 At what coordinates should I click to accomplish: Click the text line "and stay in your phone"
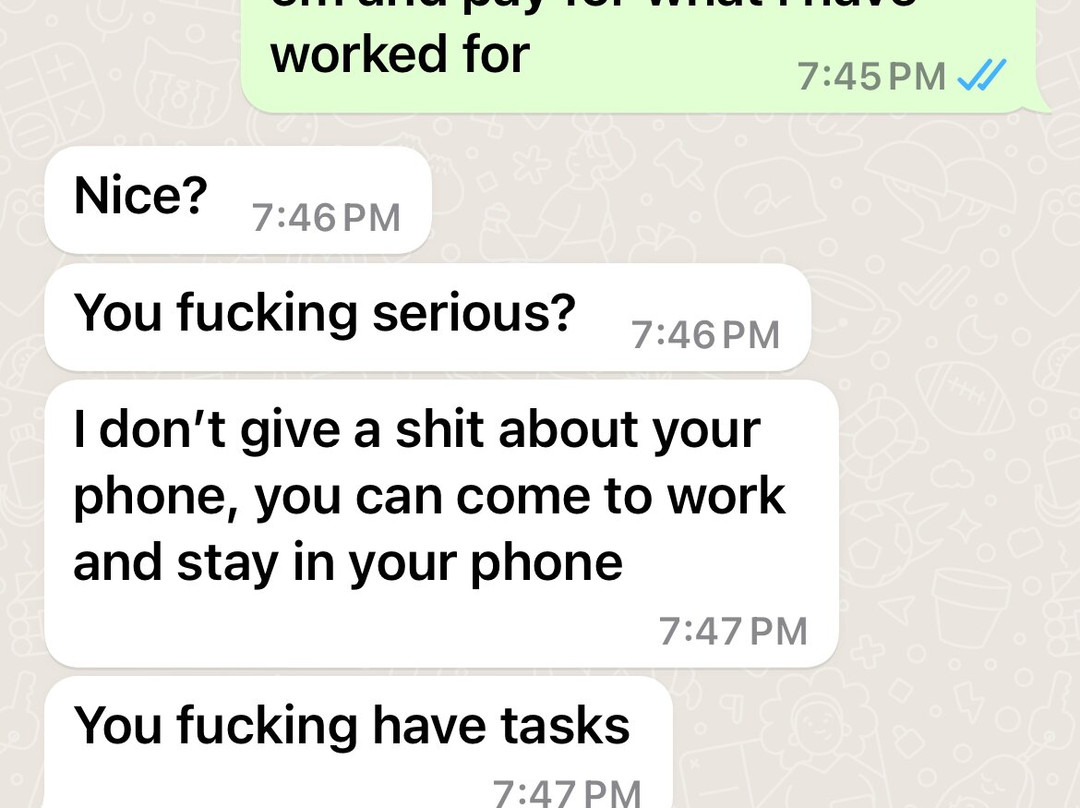tap(348, 562)
